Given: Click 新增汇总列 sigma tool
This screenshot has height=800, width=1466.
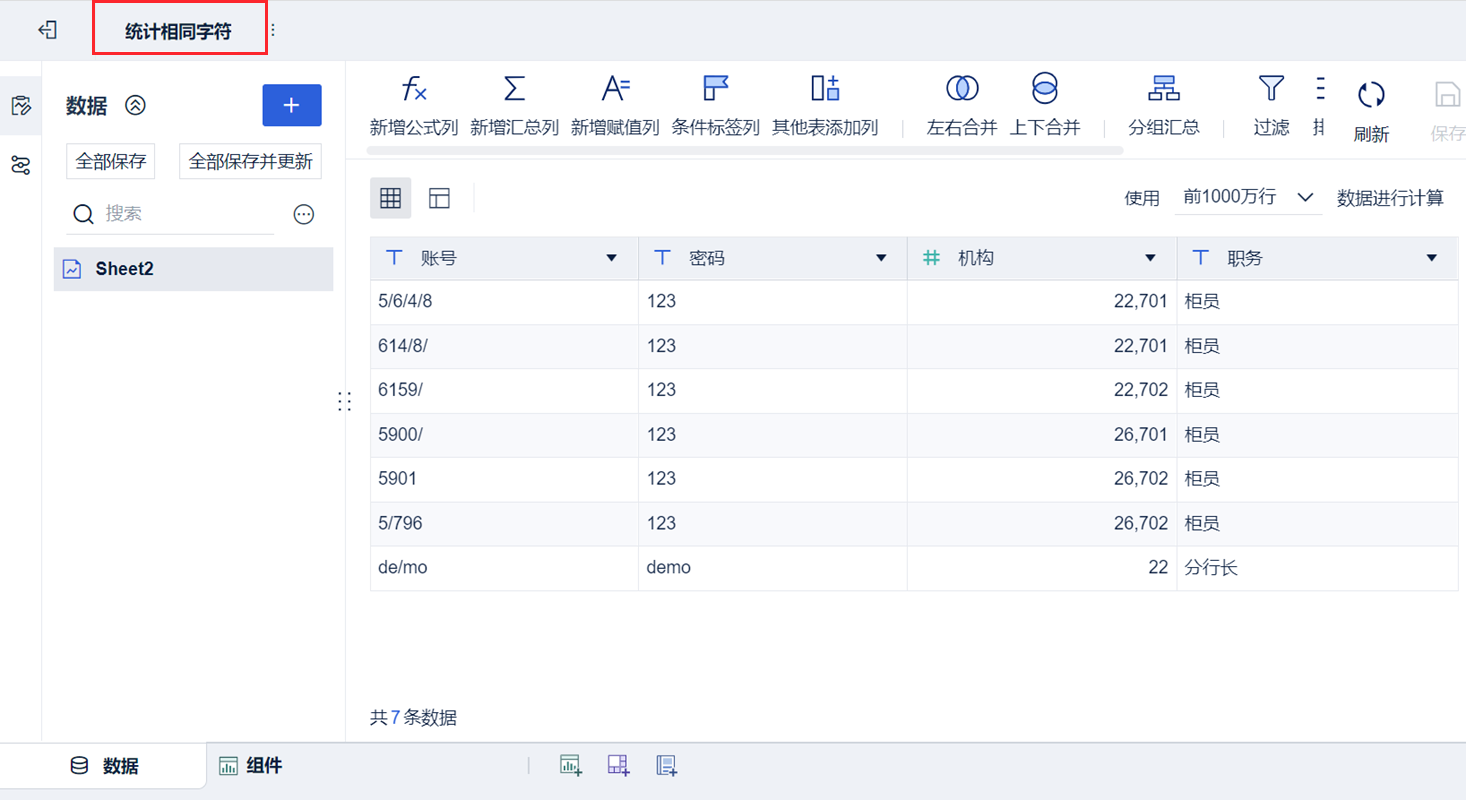Looking at the screenshot, I should pos(514,105).
